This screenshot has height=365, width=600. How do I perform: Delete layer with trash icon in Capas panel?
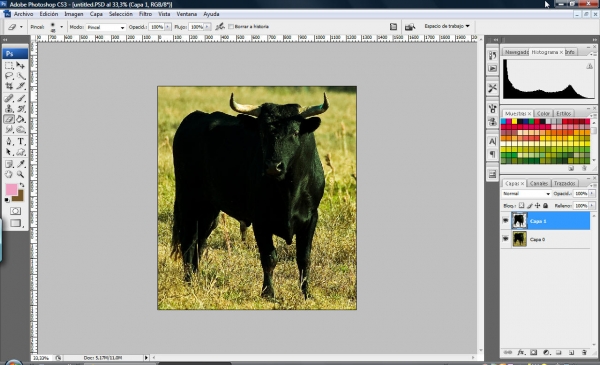[x=584, y=352]
